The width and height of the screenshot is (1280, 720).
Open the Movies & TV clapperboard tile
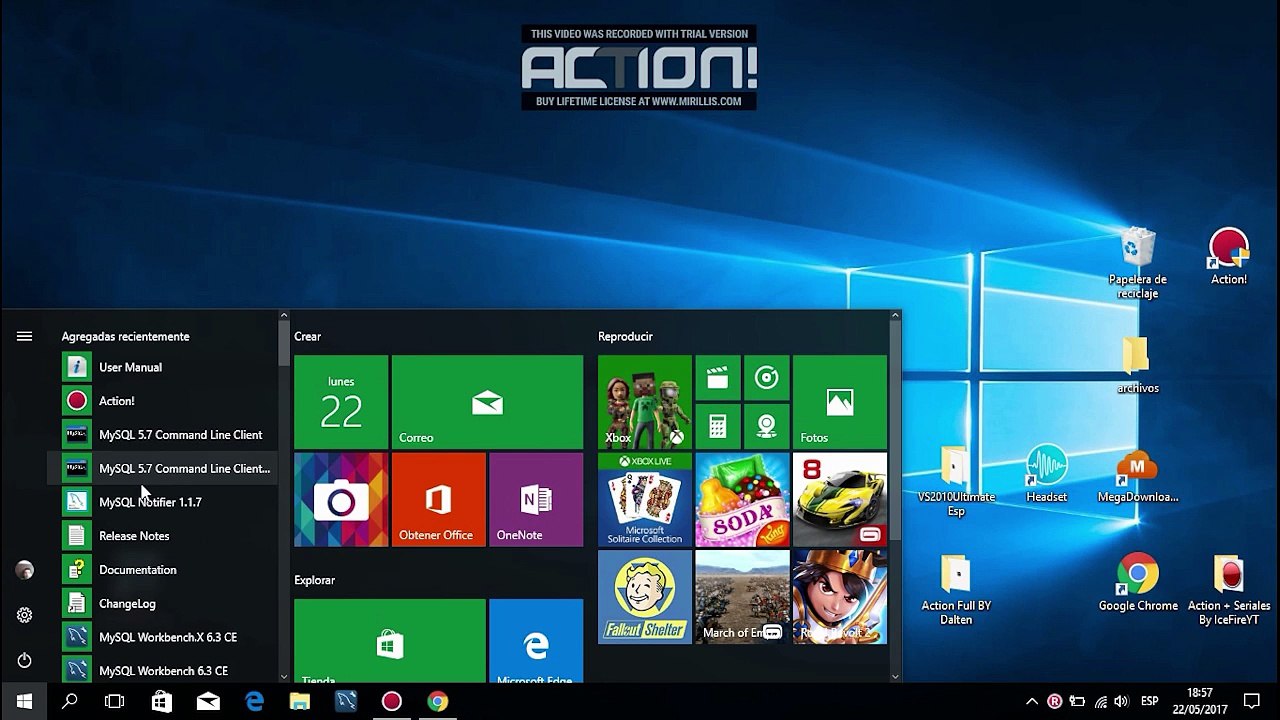point(718,378)
